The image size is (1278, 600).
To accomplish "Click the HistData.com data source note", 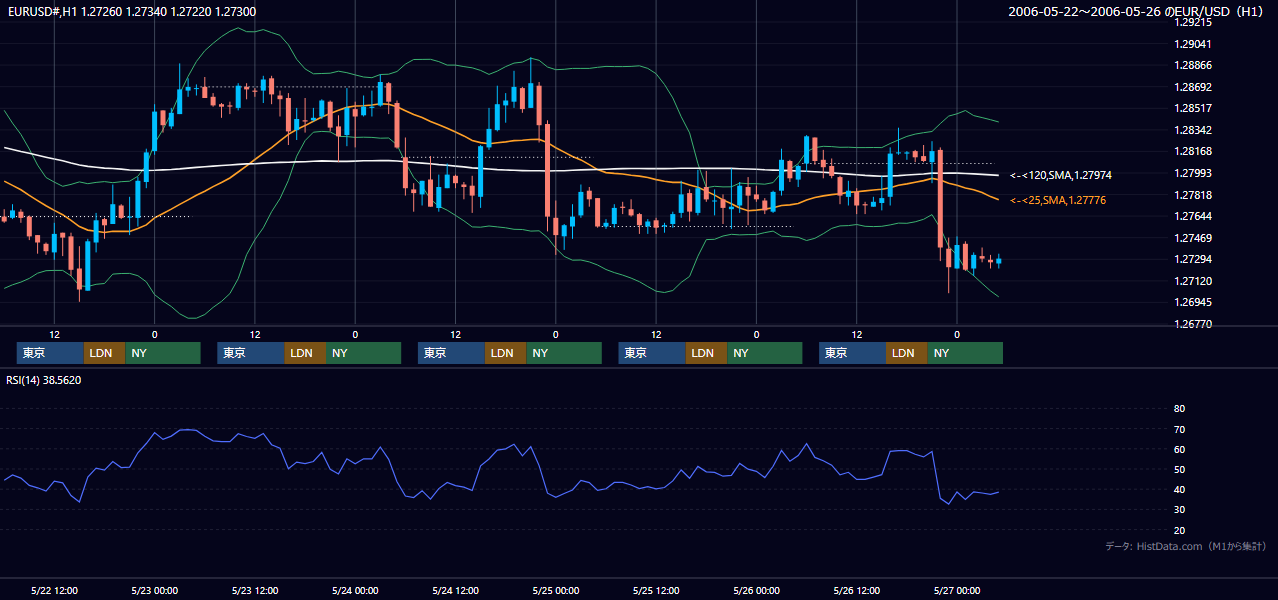I will click(1186, 546).
